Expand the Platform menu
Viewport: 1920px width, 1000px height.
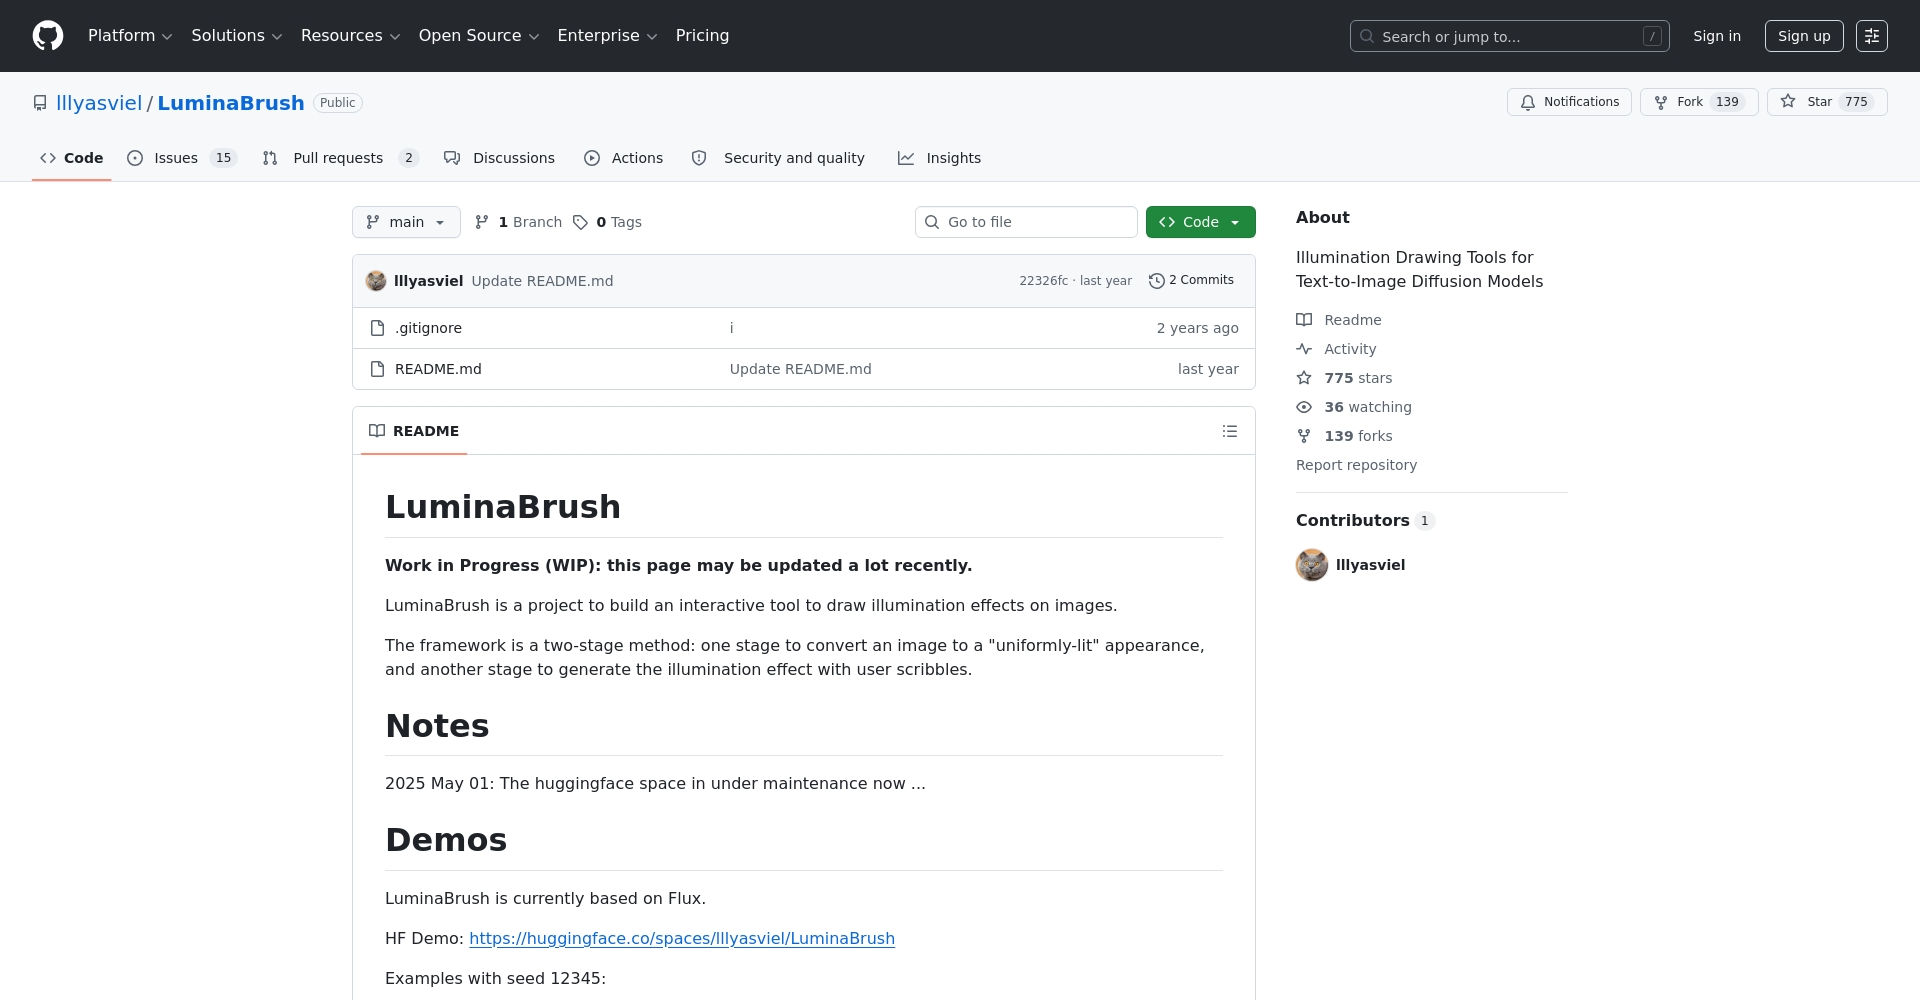tap(130, 36)
